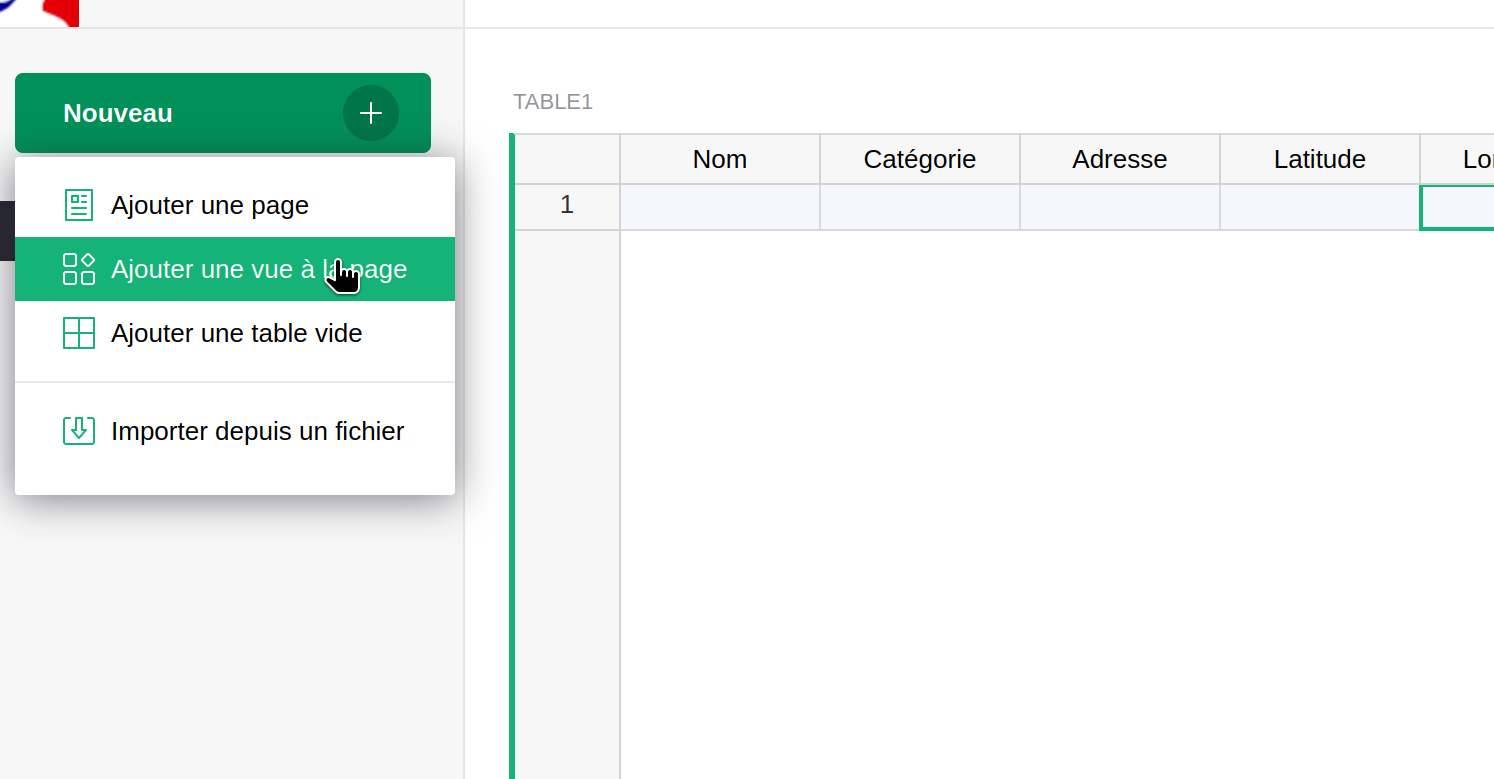Image resolution: width=1494 pixels, height=779 pixels.
Task: Click the import icon beside Importer depuis un fichier
Action: [x=79, y=431]
